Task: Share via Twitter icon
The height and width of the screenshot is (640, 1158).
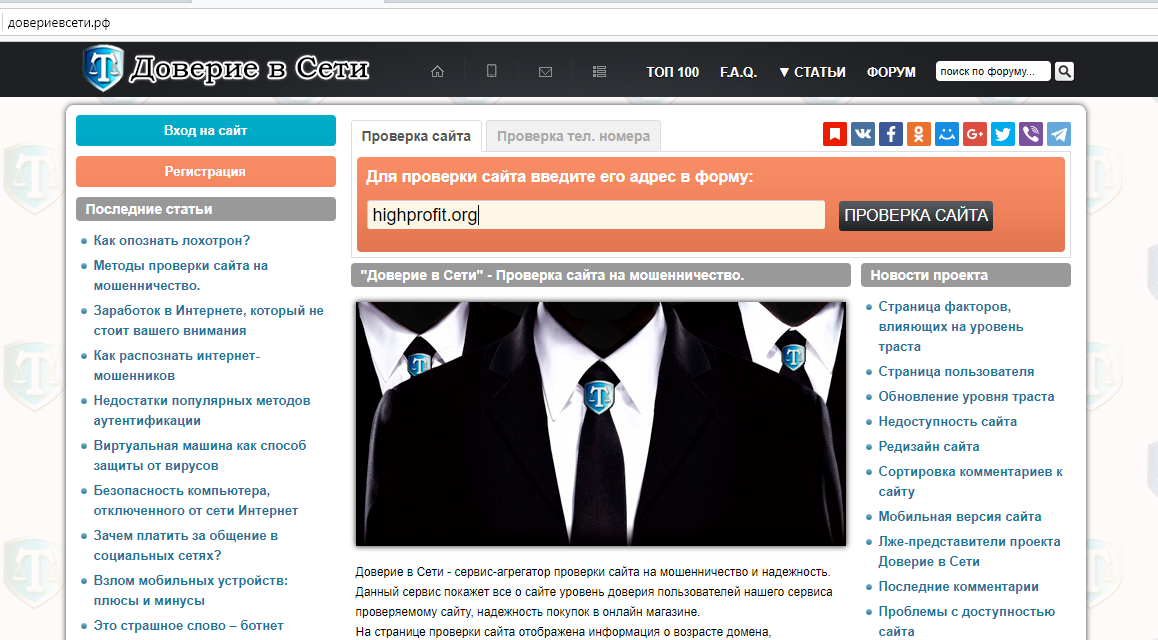Action: click(x=1003, y=134)
